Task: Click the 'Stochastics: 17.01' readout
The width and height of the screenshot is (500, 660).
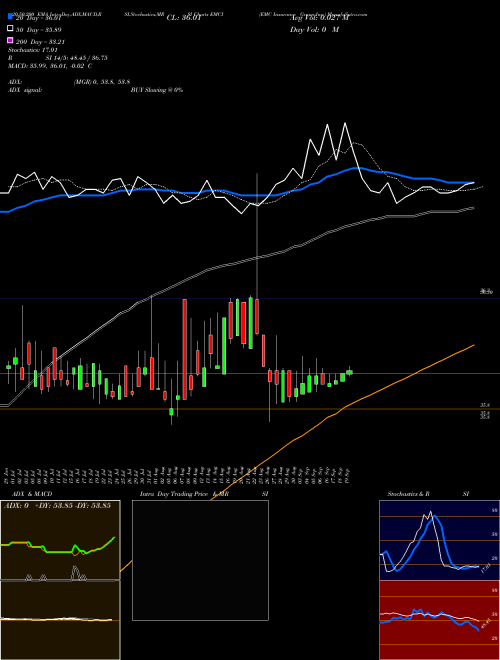Action: tap(33, 50)
